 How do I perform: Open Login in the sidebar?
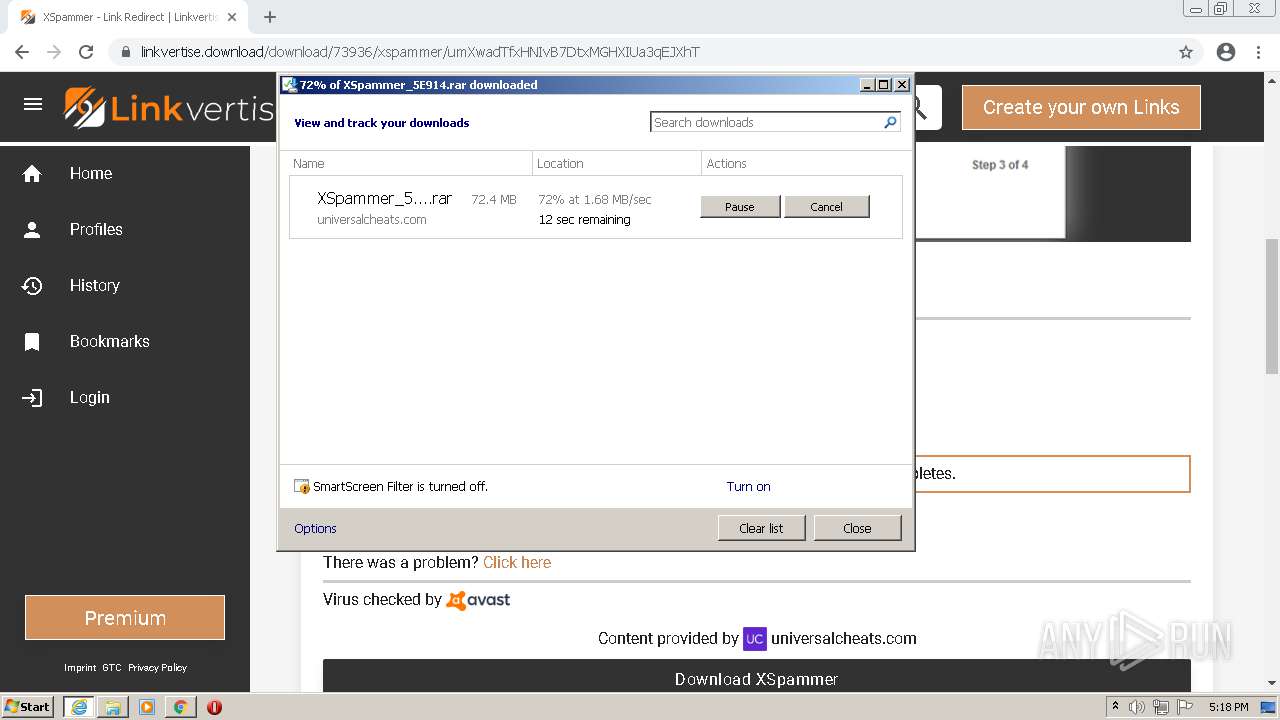89,397
